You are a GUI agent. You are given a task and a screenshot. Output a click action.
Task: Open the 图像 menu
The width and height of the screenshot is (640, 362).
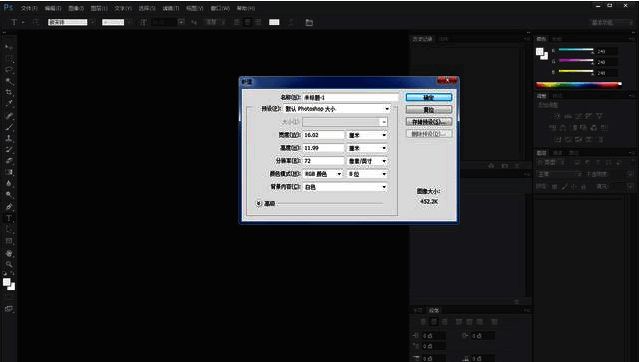point(76,8)
